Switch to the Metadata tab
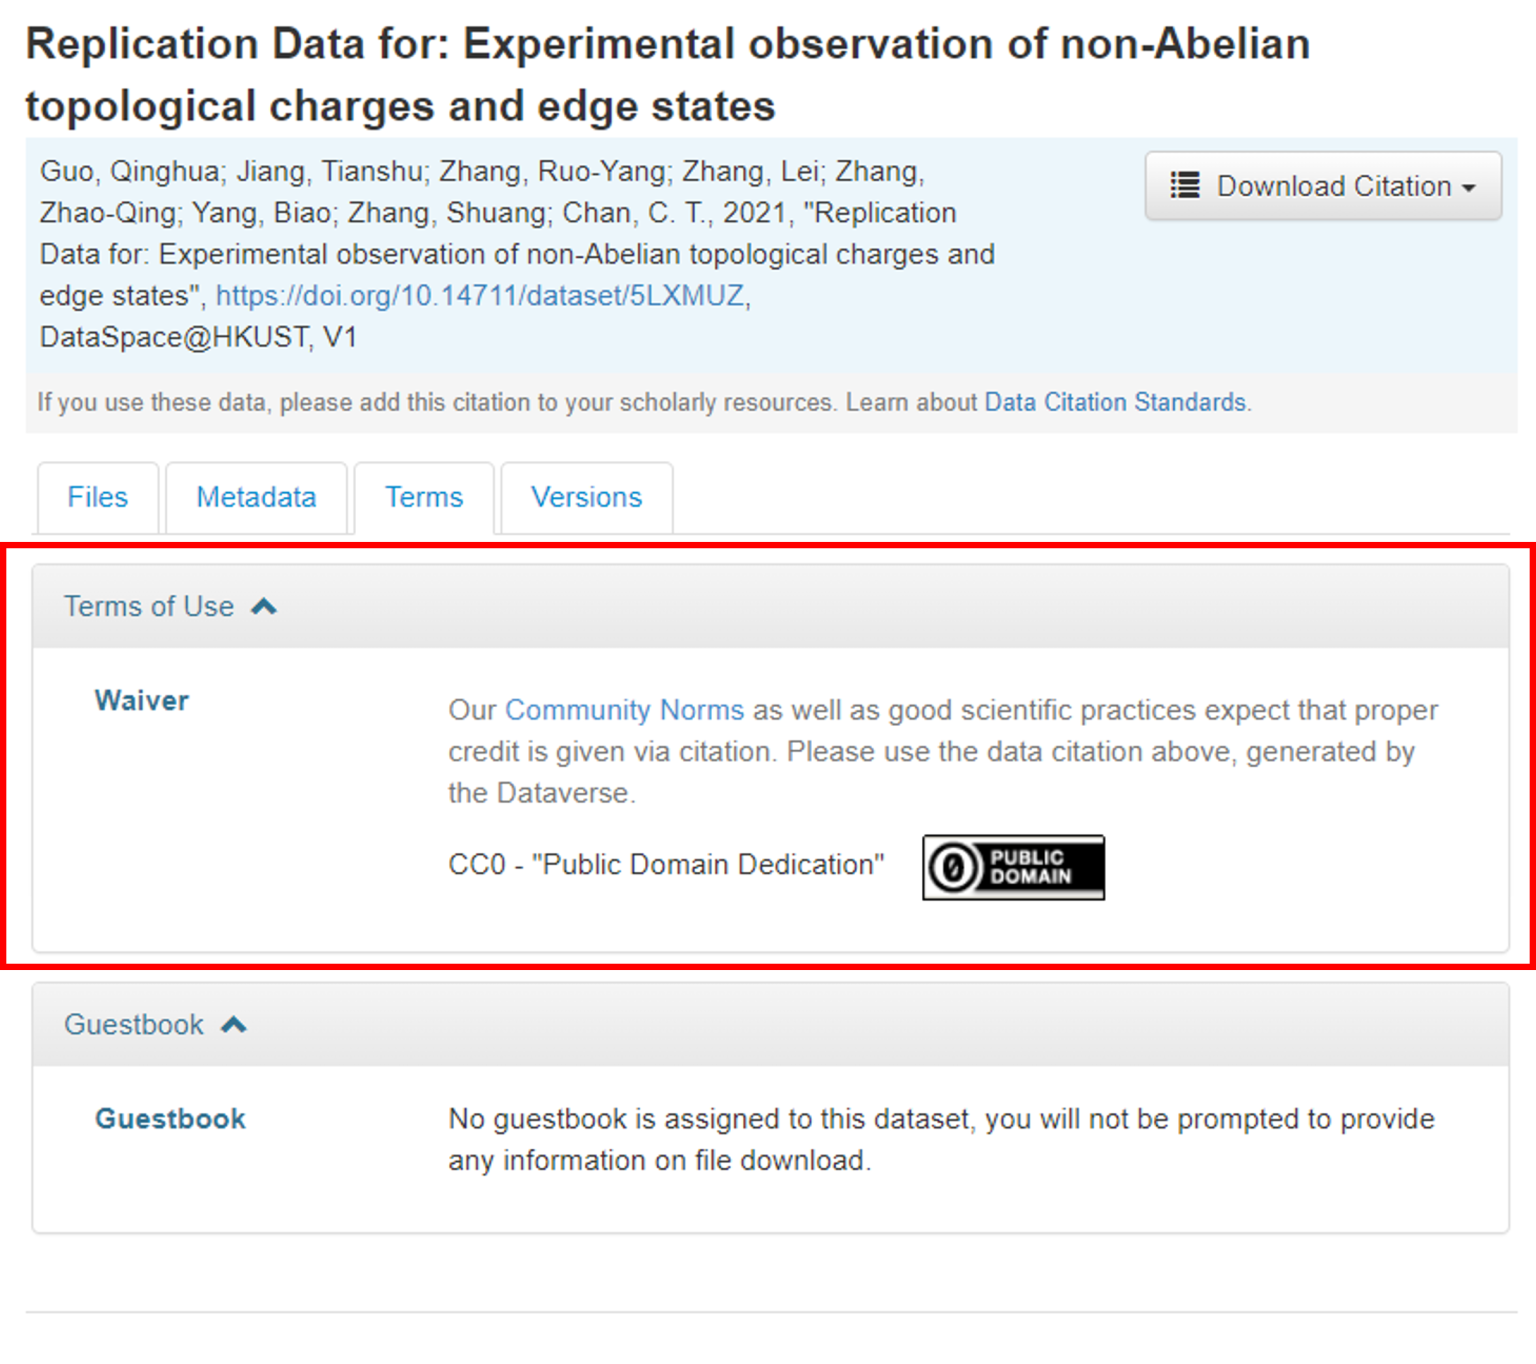The width and height of the screenshot is (1536, 1364). click(256, 497)
